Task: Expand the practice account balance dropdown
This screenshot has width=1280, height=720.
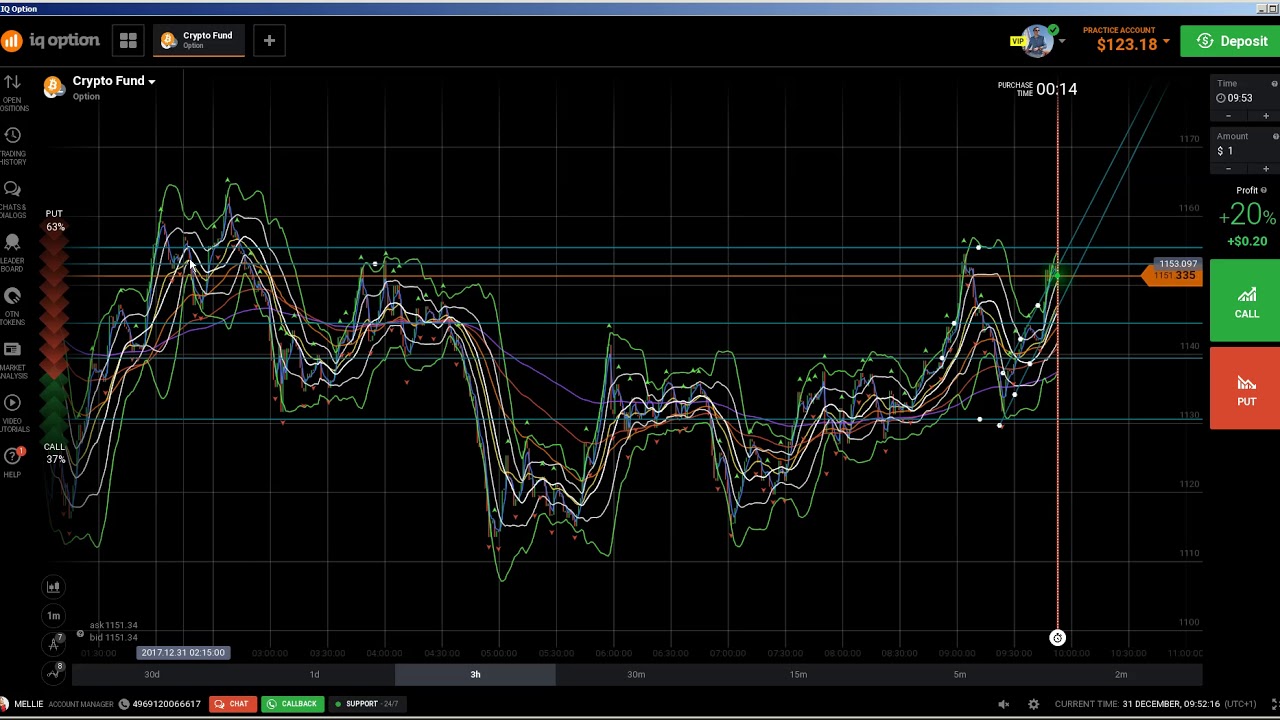Action: point(1165,42)
